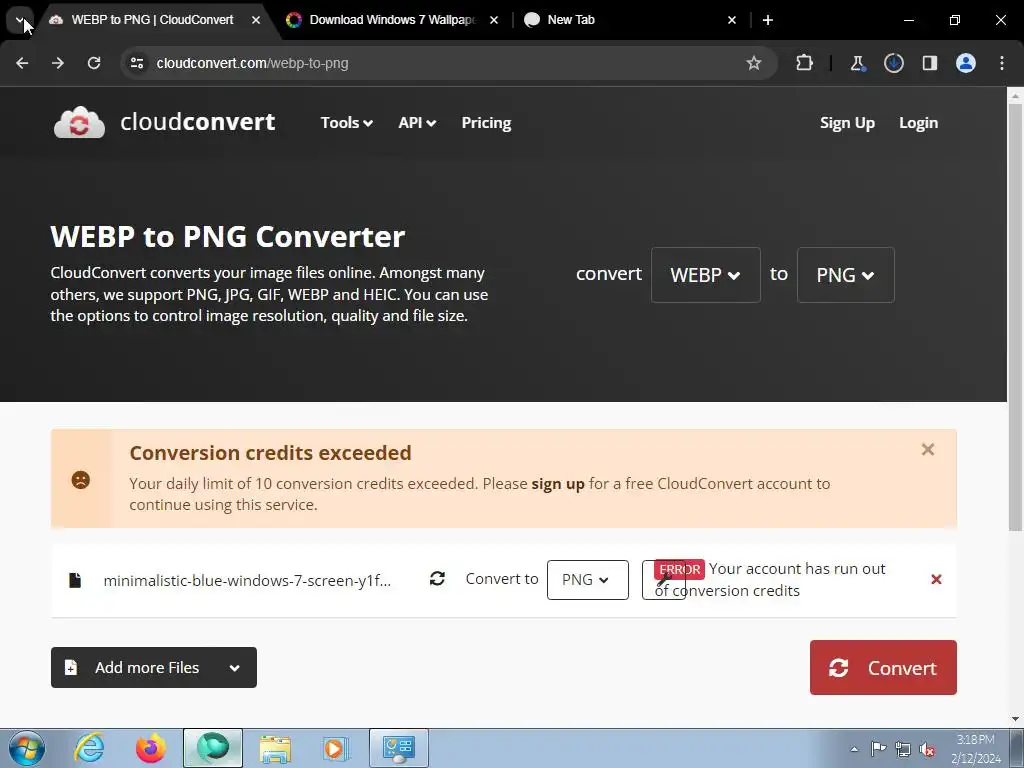The width and height of the screenshot is (1024, 768).
Task: Bookmark this page with the star icon
Action: 754,63
